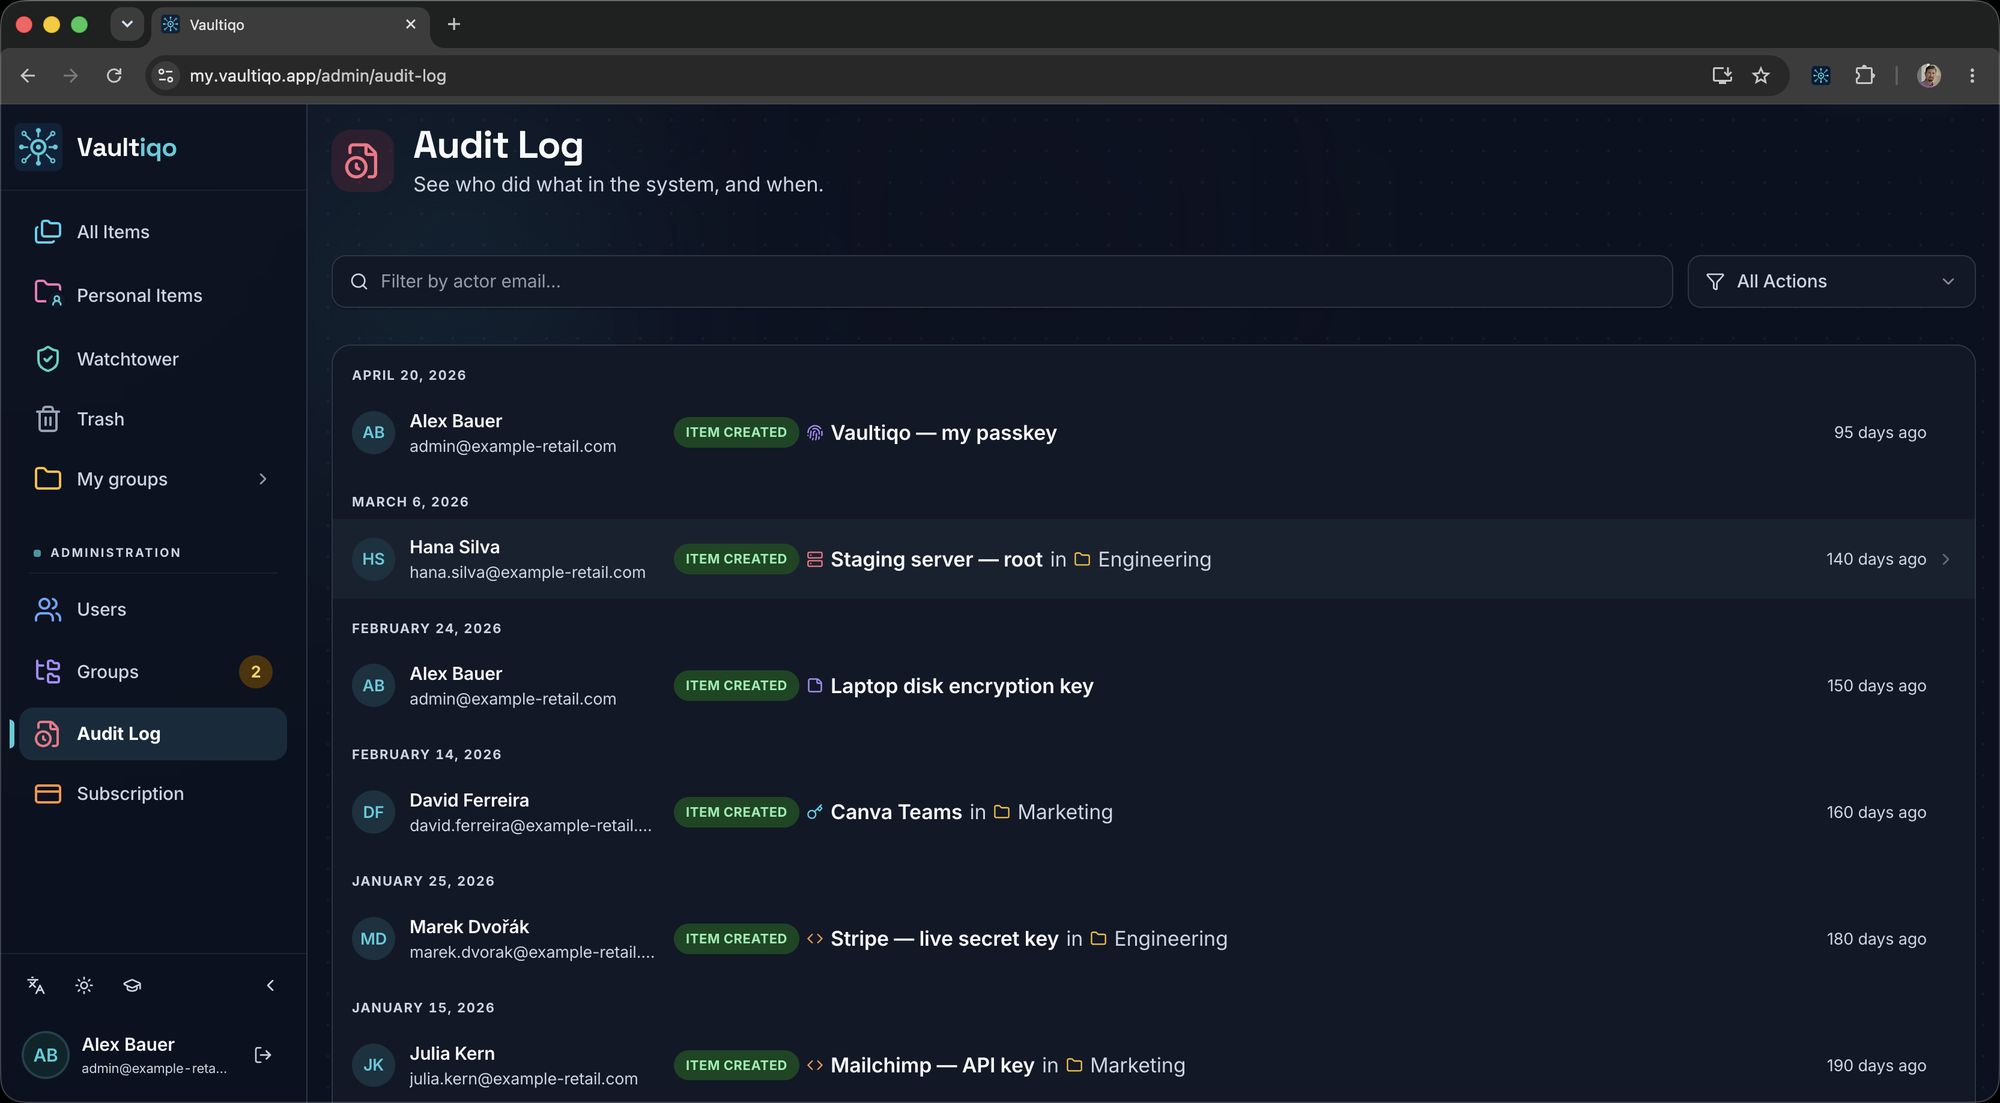Click the Engineering folder in Stripe row
This screenshot has width=2000, height=1103.
coord(1159,939)
